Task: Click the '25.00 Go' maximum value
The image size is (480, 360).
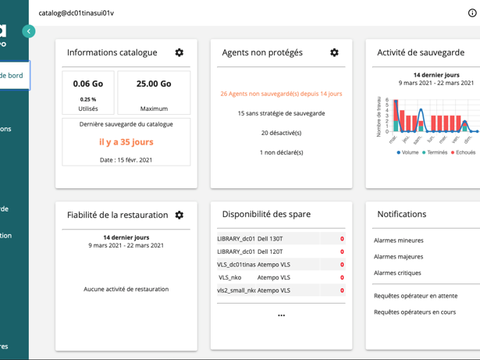Action: pyautogui.click(x=154, y=84)
